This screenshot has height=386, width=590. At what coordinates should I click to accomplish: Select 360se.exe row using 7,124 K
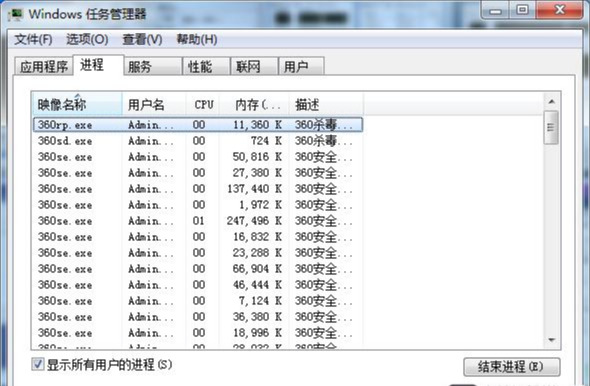pyautogui.click(x=198, y=301)
